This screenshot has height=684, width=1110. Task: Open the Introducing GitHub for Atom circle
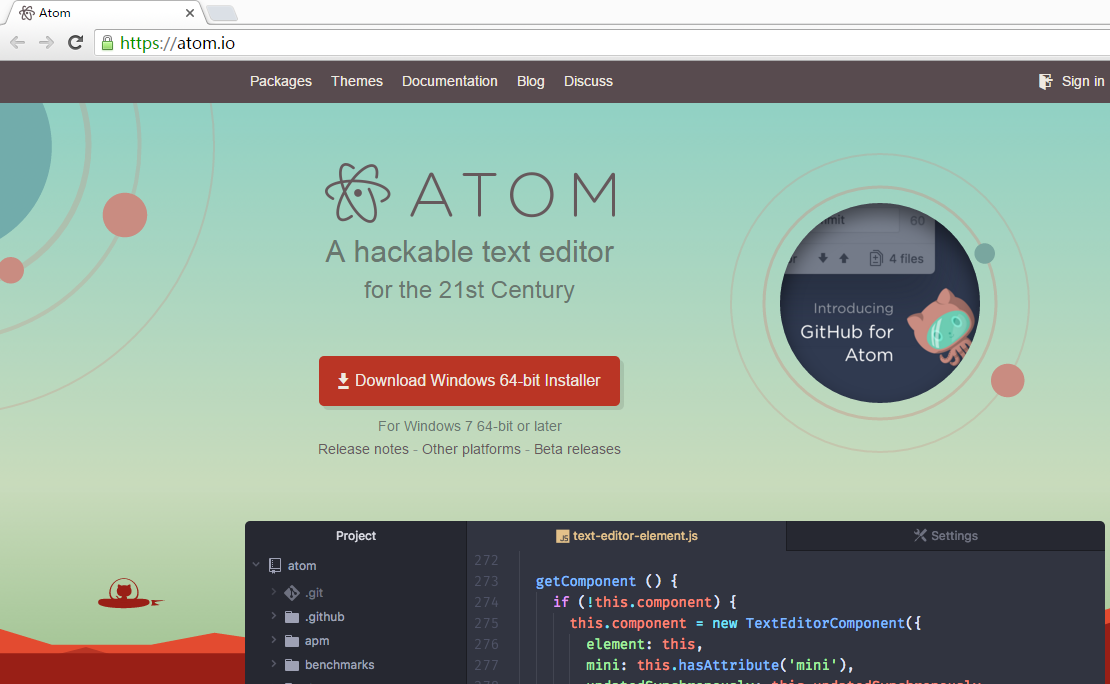[880, 303]
